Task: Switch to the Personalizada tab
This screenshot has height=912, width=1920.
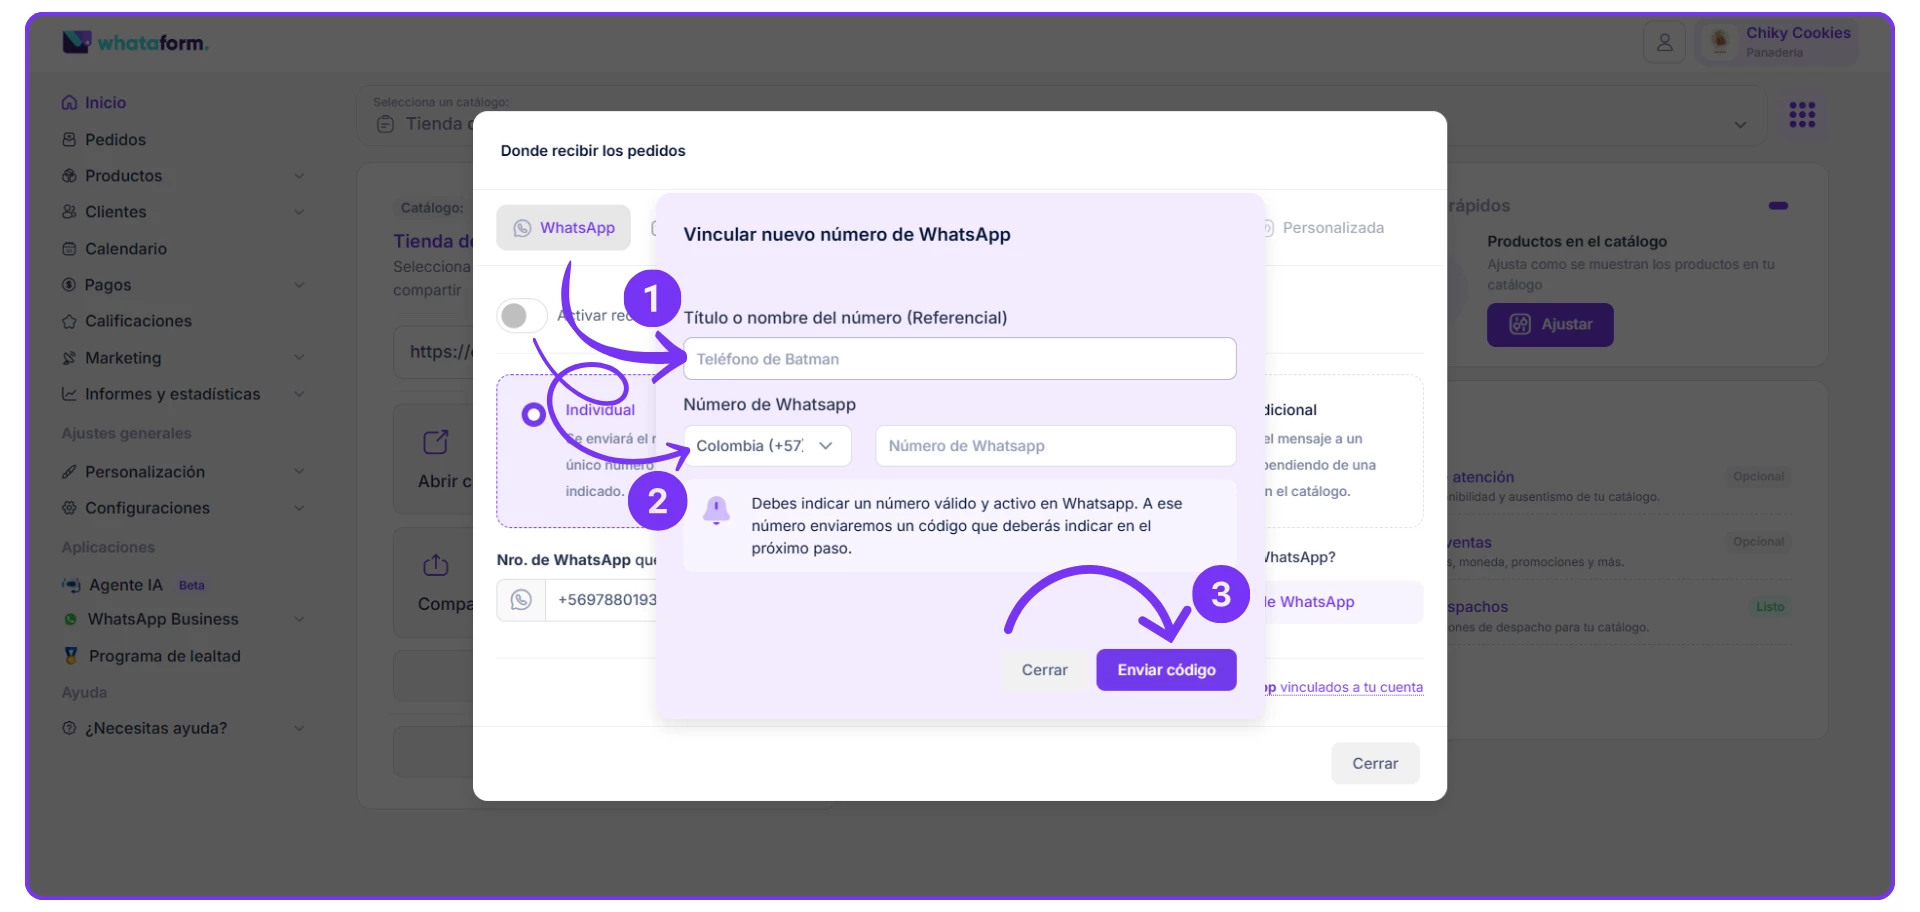Action: click(x=1332, y=228)
